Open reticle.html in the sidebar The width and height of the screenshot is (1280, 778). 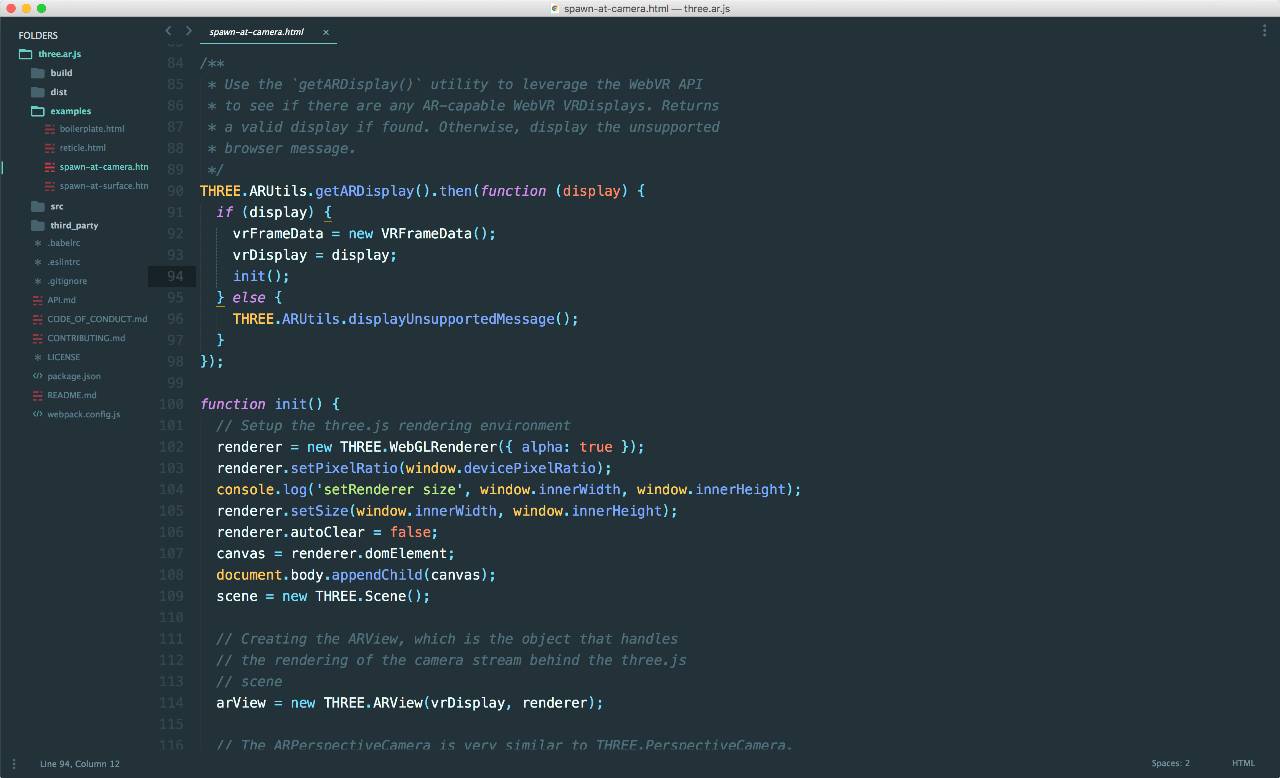point(82,148)
